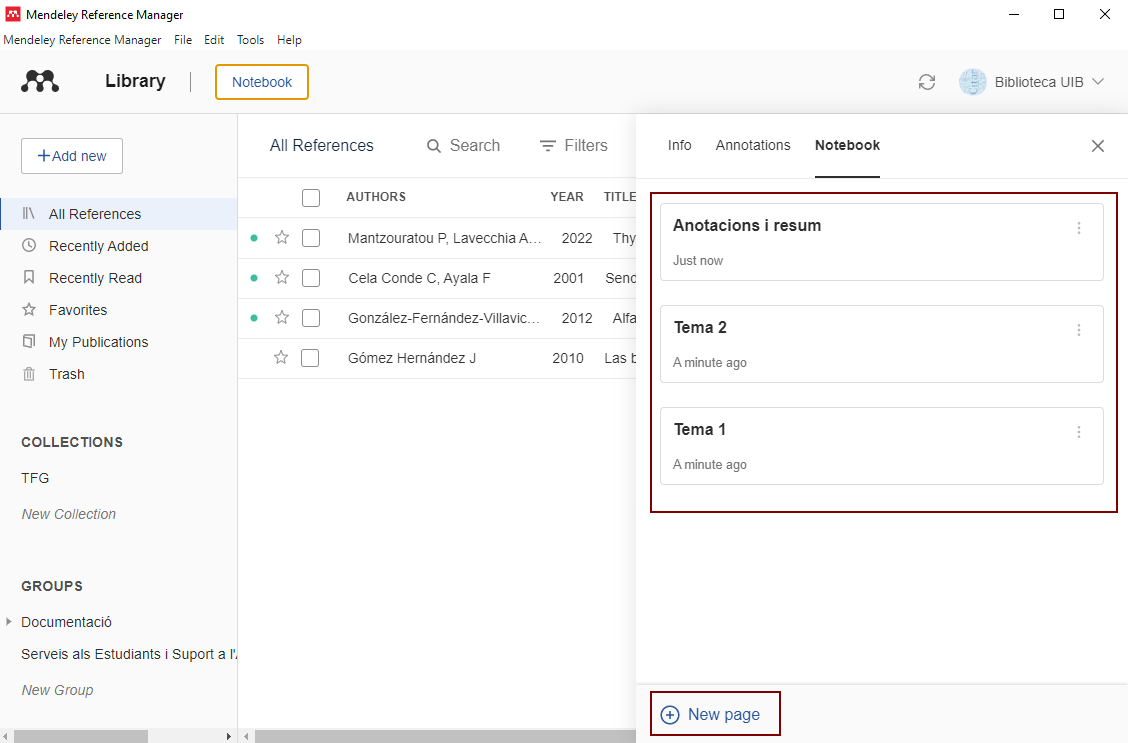Click the sidebar scrollbar right arrow
This screenshot has height=743, width=1128.
(229, 737)
